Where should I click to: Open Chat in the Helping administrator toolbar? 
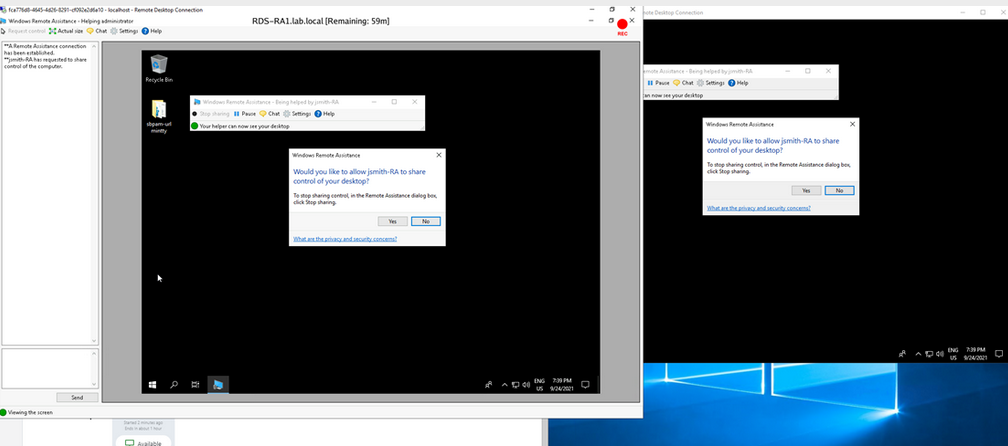tap(97, 31)
